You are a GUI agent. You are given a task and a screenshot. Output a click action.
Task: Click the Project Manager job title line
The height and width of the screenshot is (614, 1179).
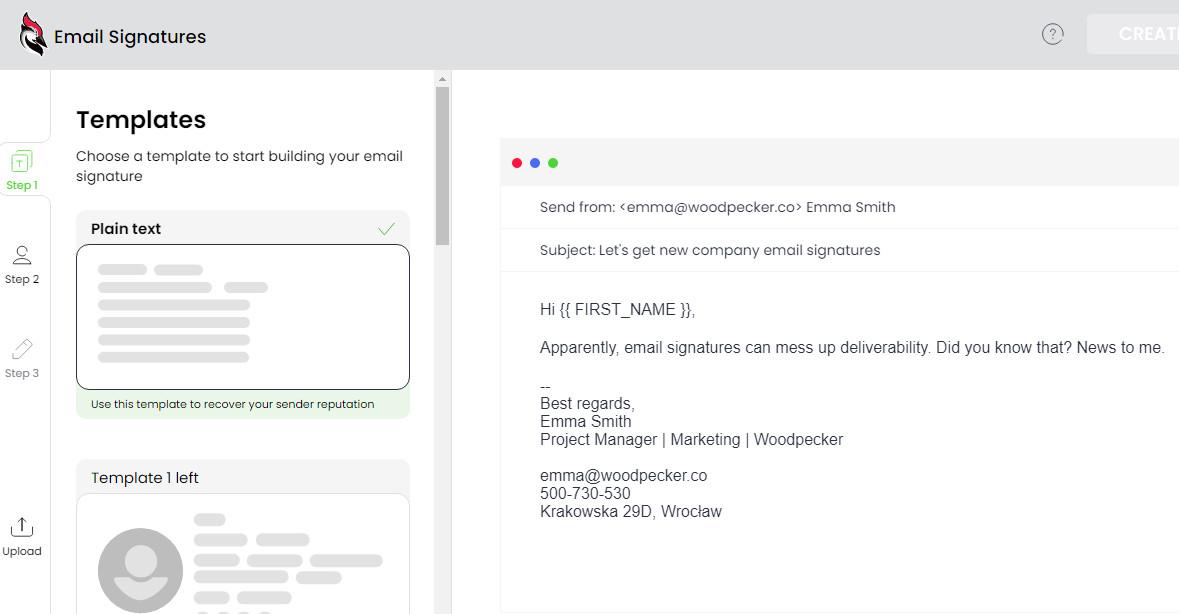click(x=691, y=440)
